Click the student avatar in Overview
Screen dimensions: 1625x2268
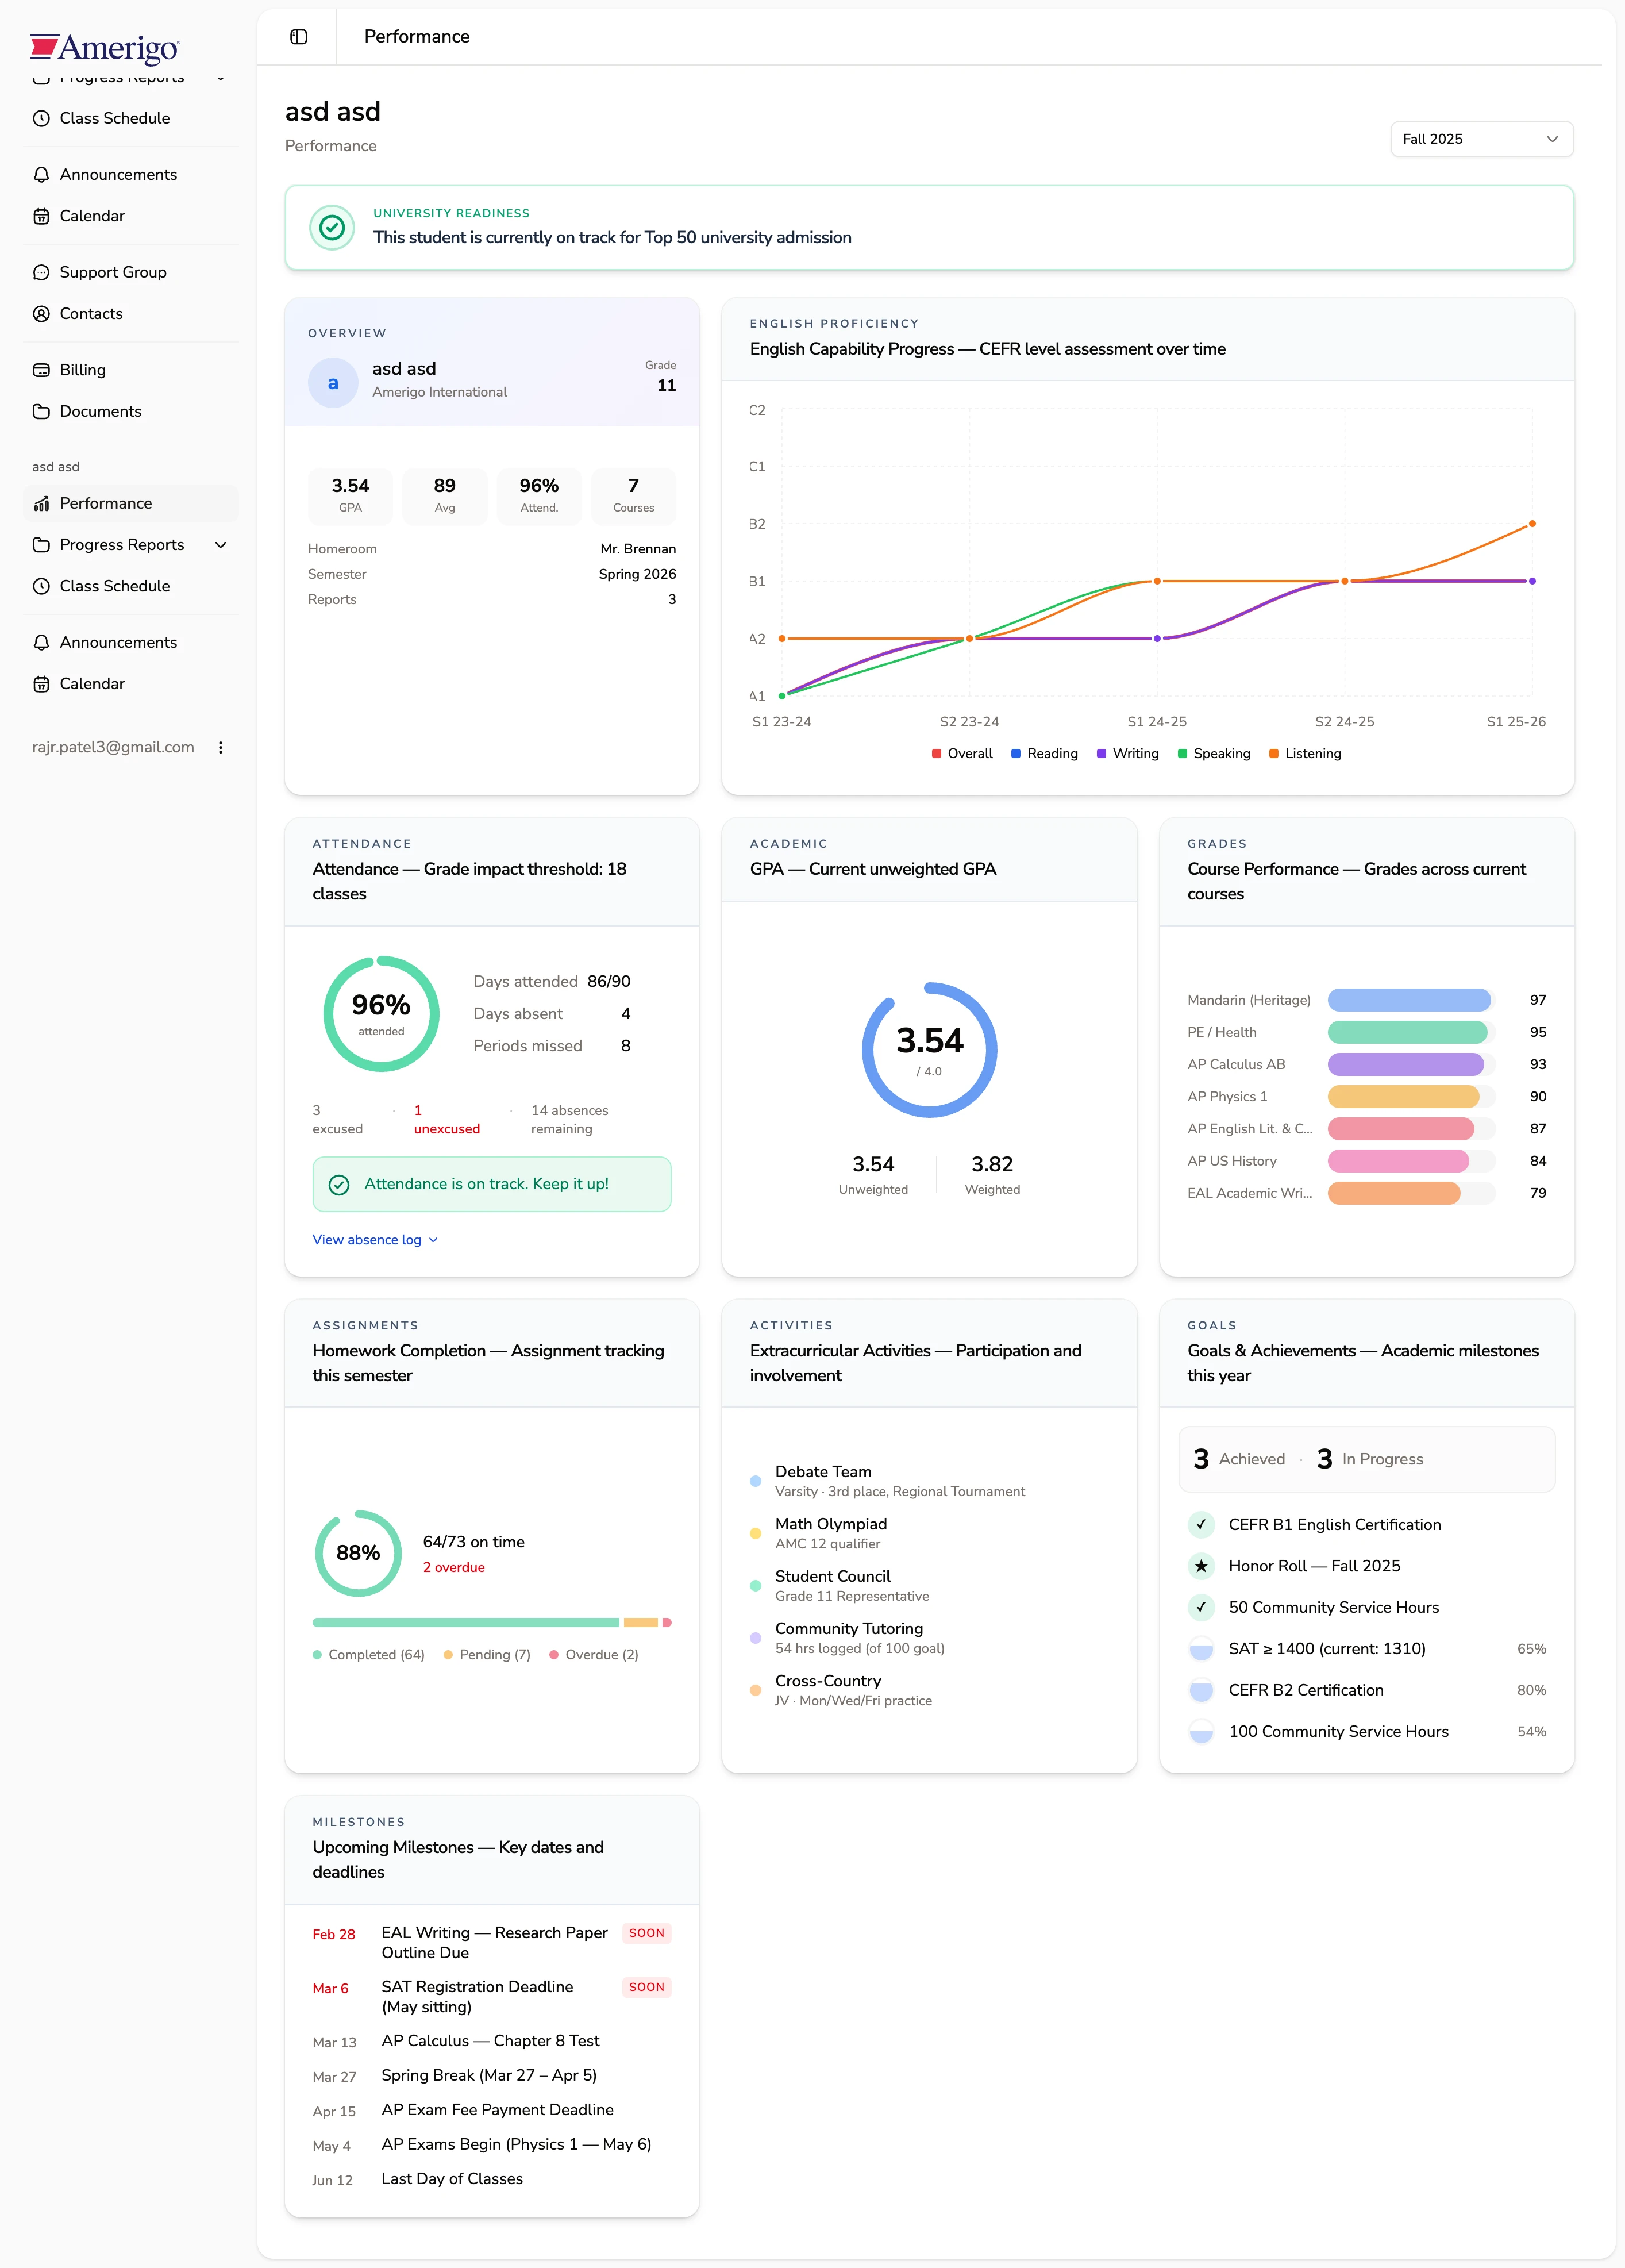(333, 383)
